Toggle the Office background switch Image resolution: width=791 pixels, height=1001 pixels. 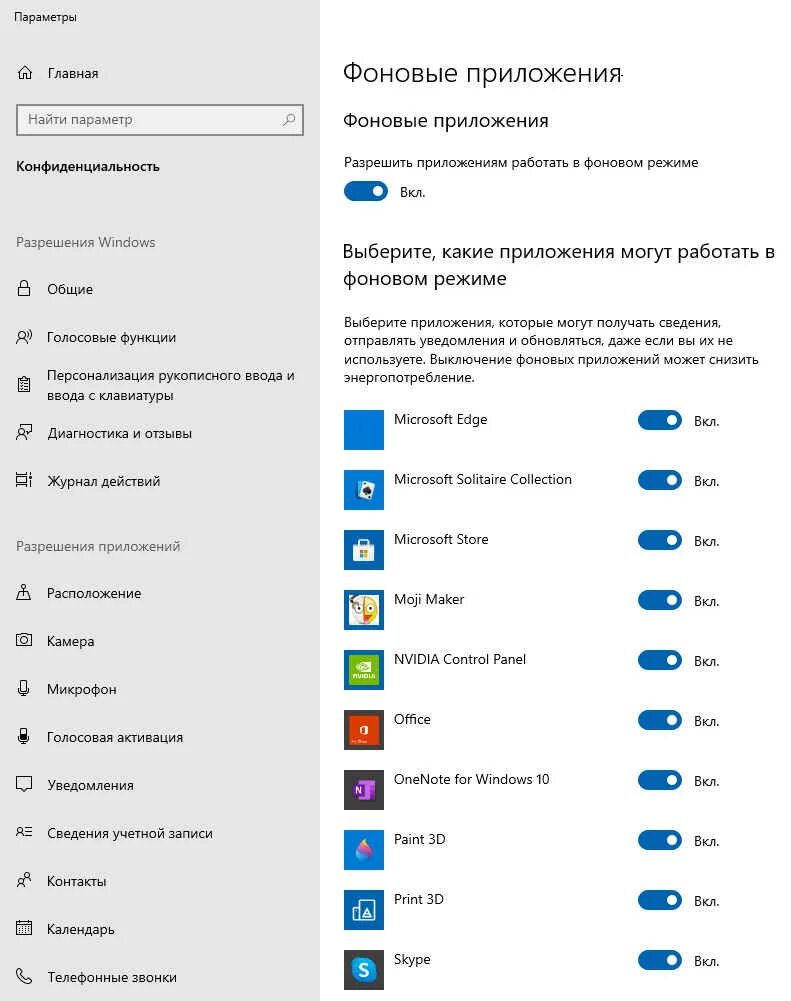pos(660,720)
